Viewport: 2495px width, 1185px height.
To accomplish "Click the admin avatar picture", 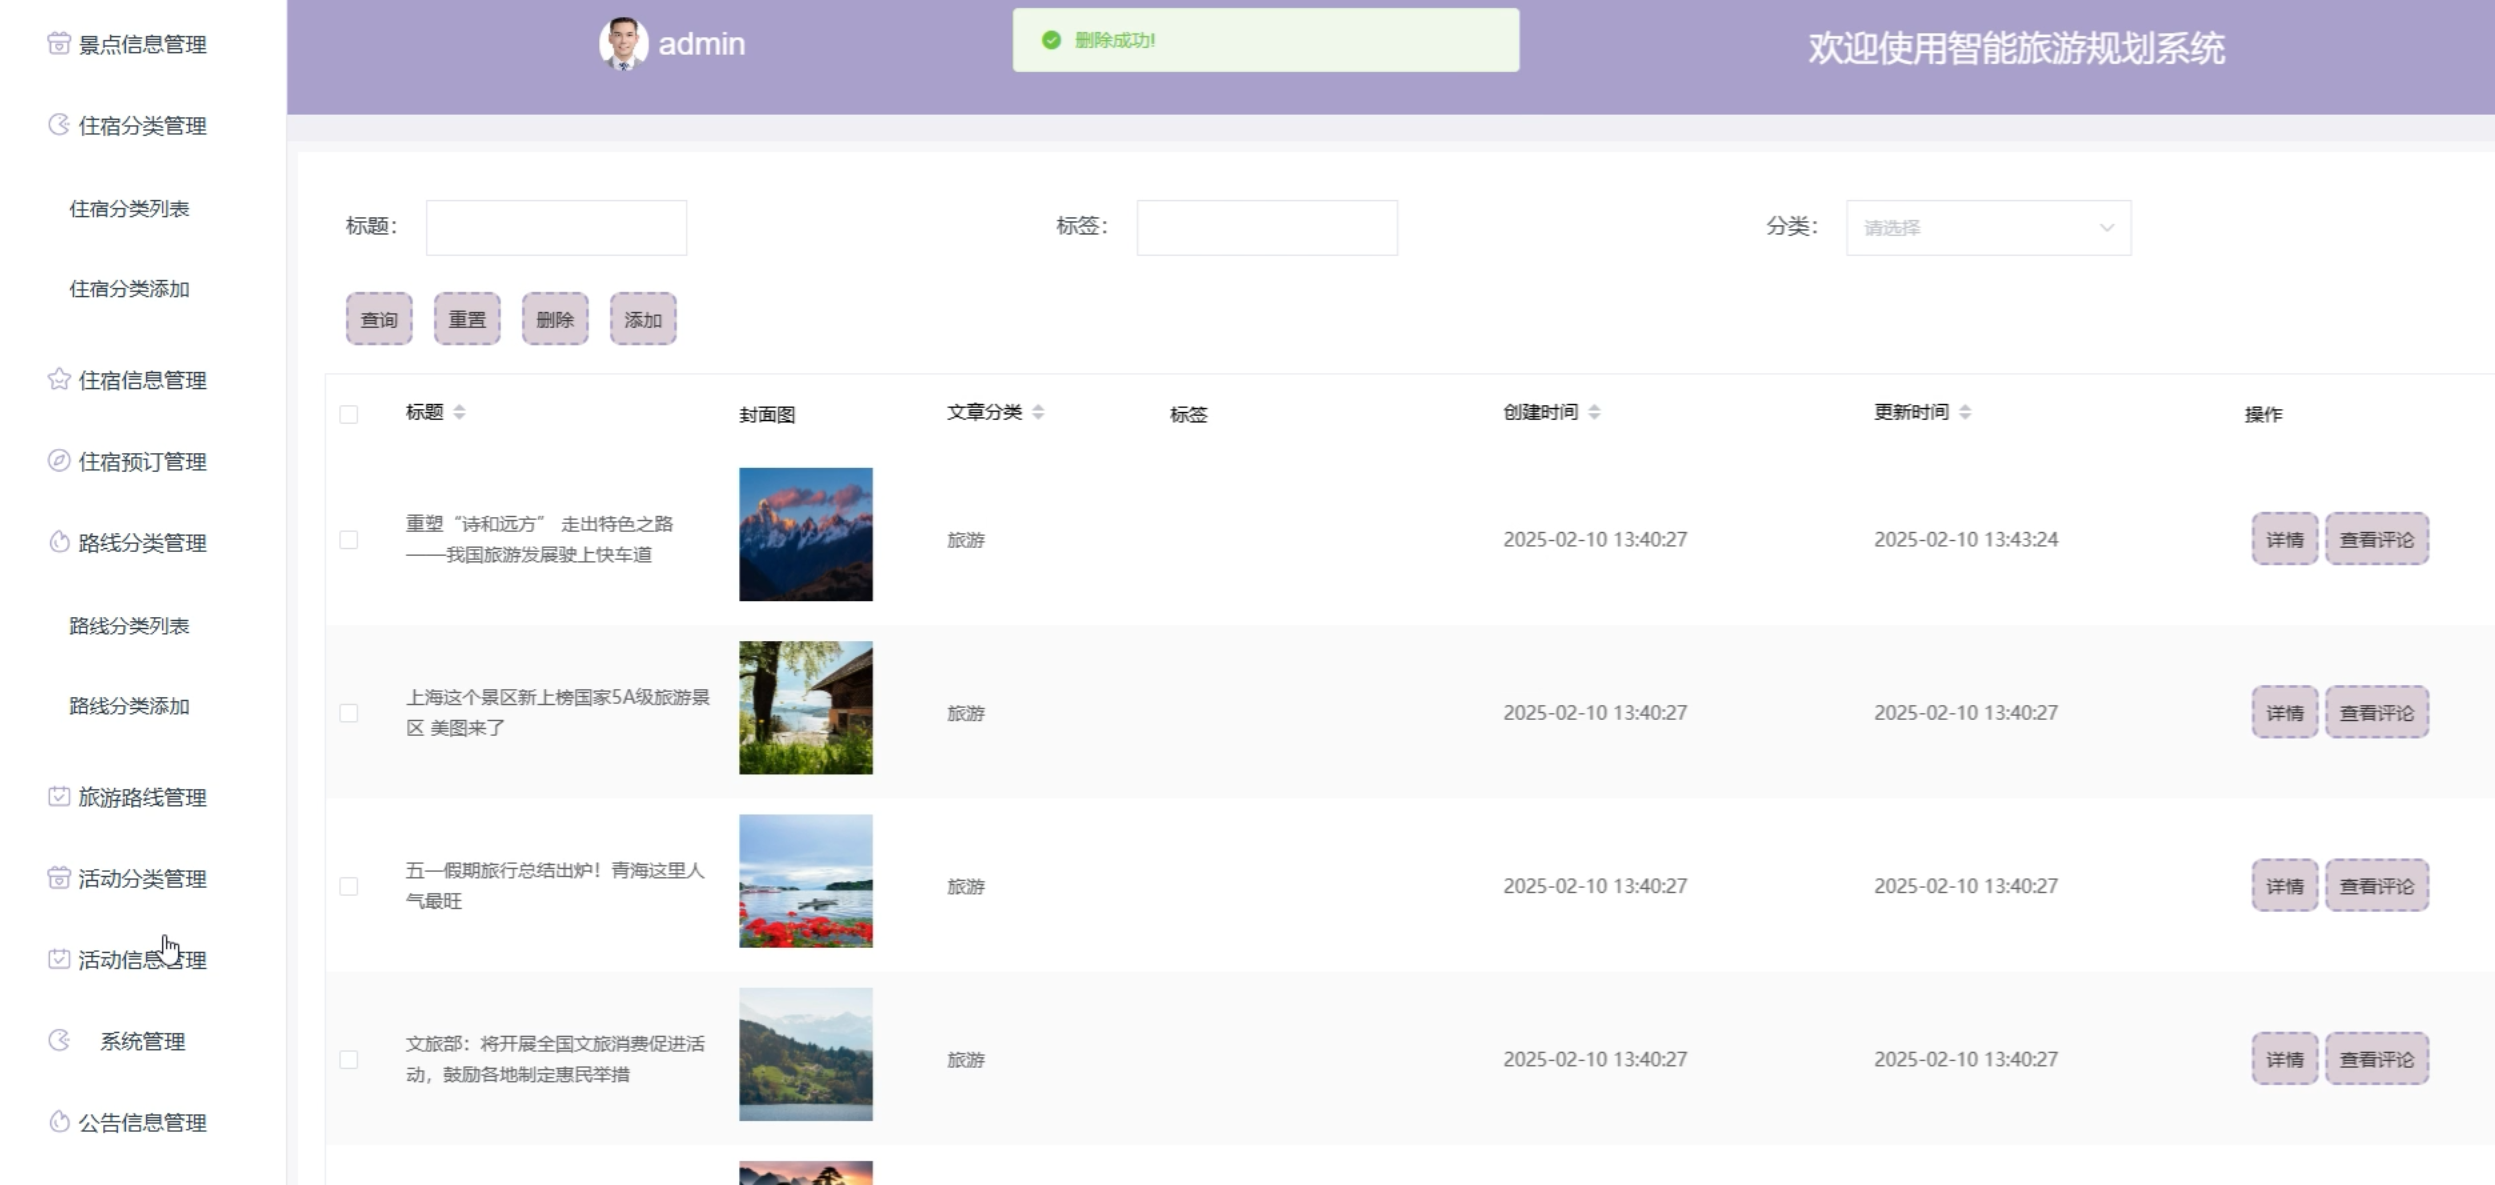I will (623, 44).
